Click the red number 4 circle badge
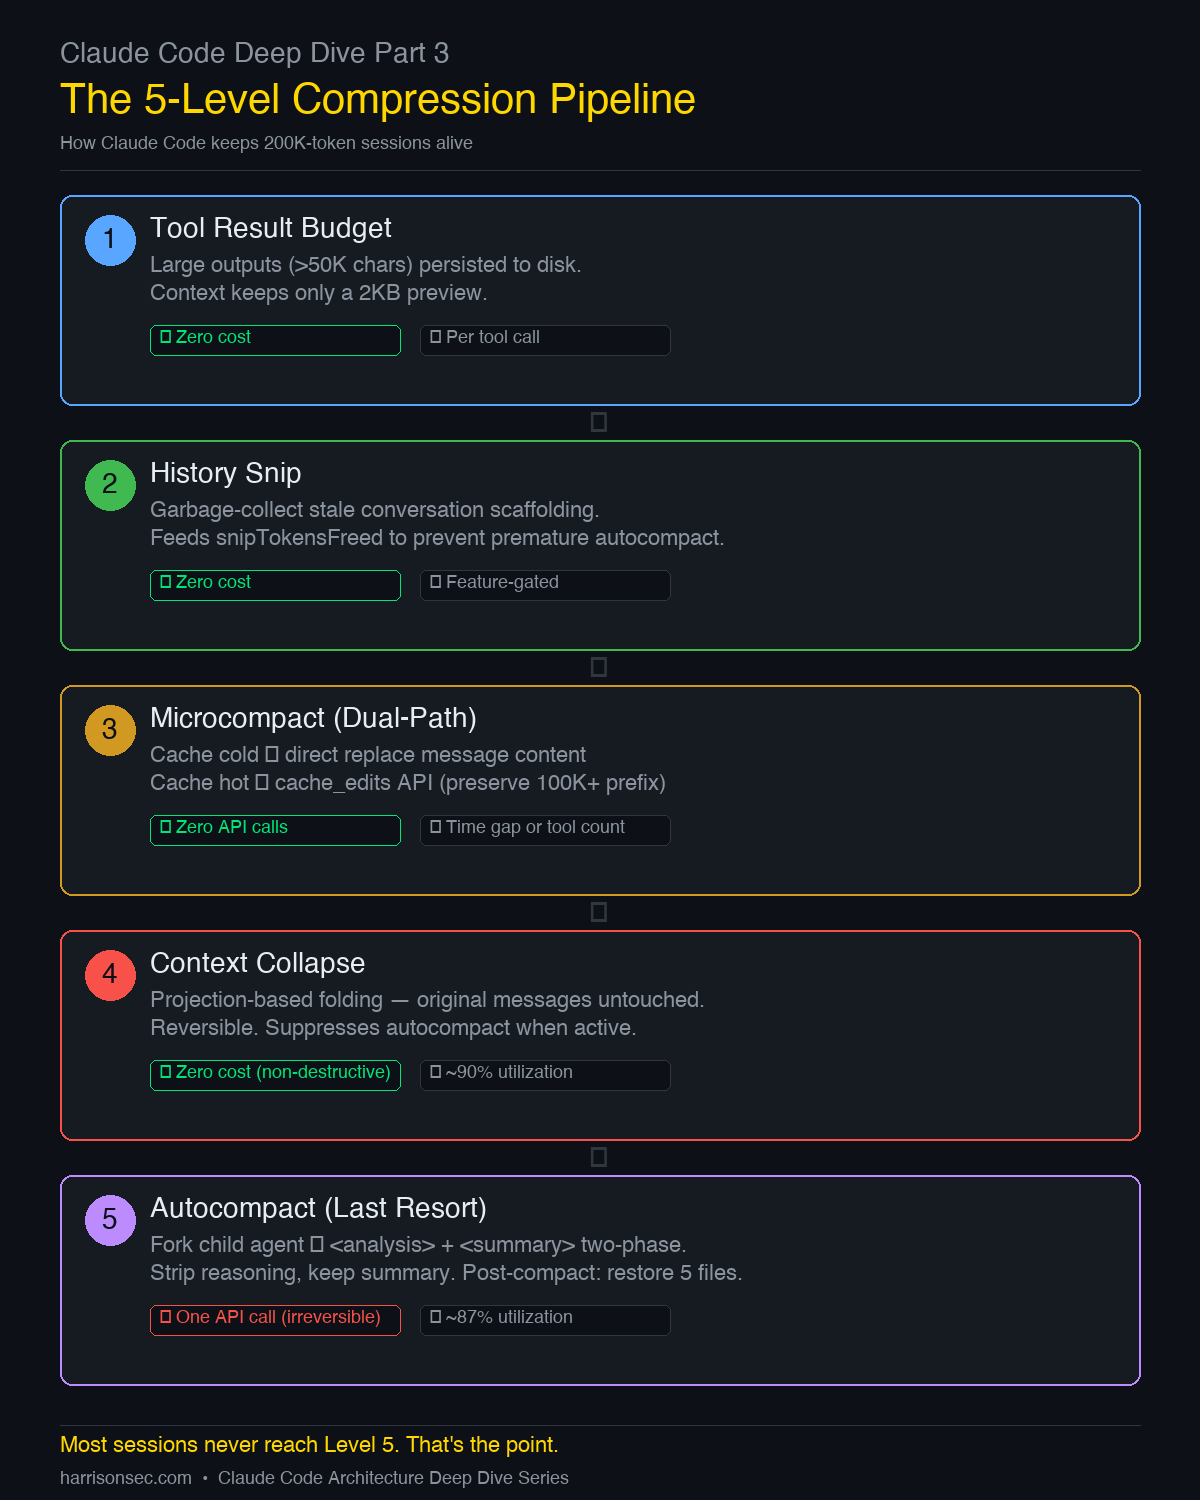Viewport: 1200px width, 1500px height. pos(110,975)
